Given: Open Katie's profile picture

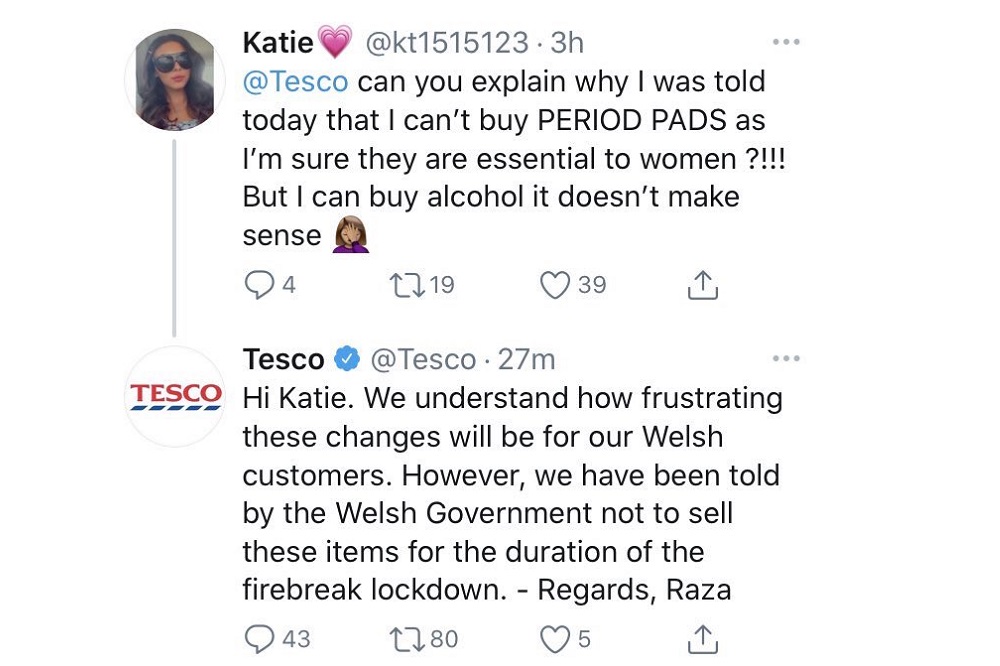Looking at the screenshot, I should pyautogui.click(x=175, y=80).
